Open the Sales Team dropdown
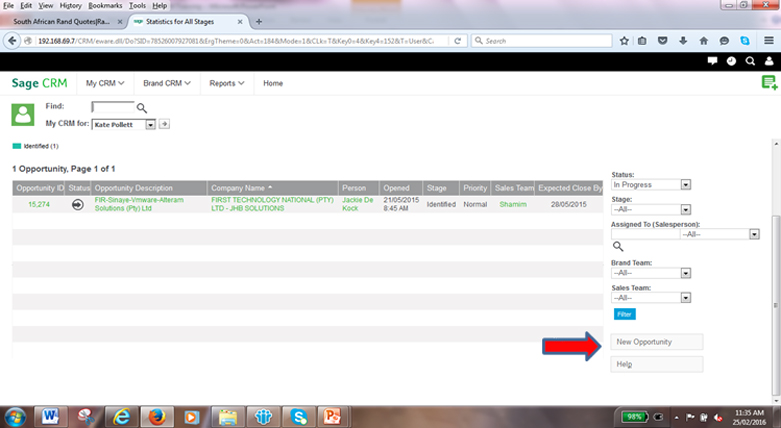 click(651, 298)
